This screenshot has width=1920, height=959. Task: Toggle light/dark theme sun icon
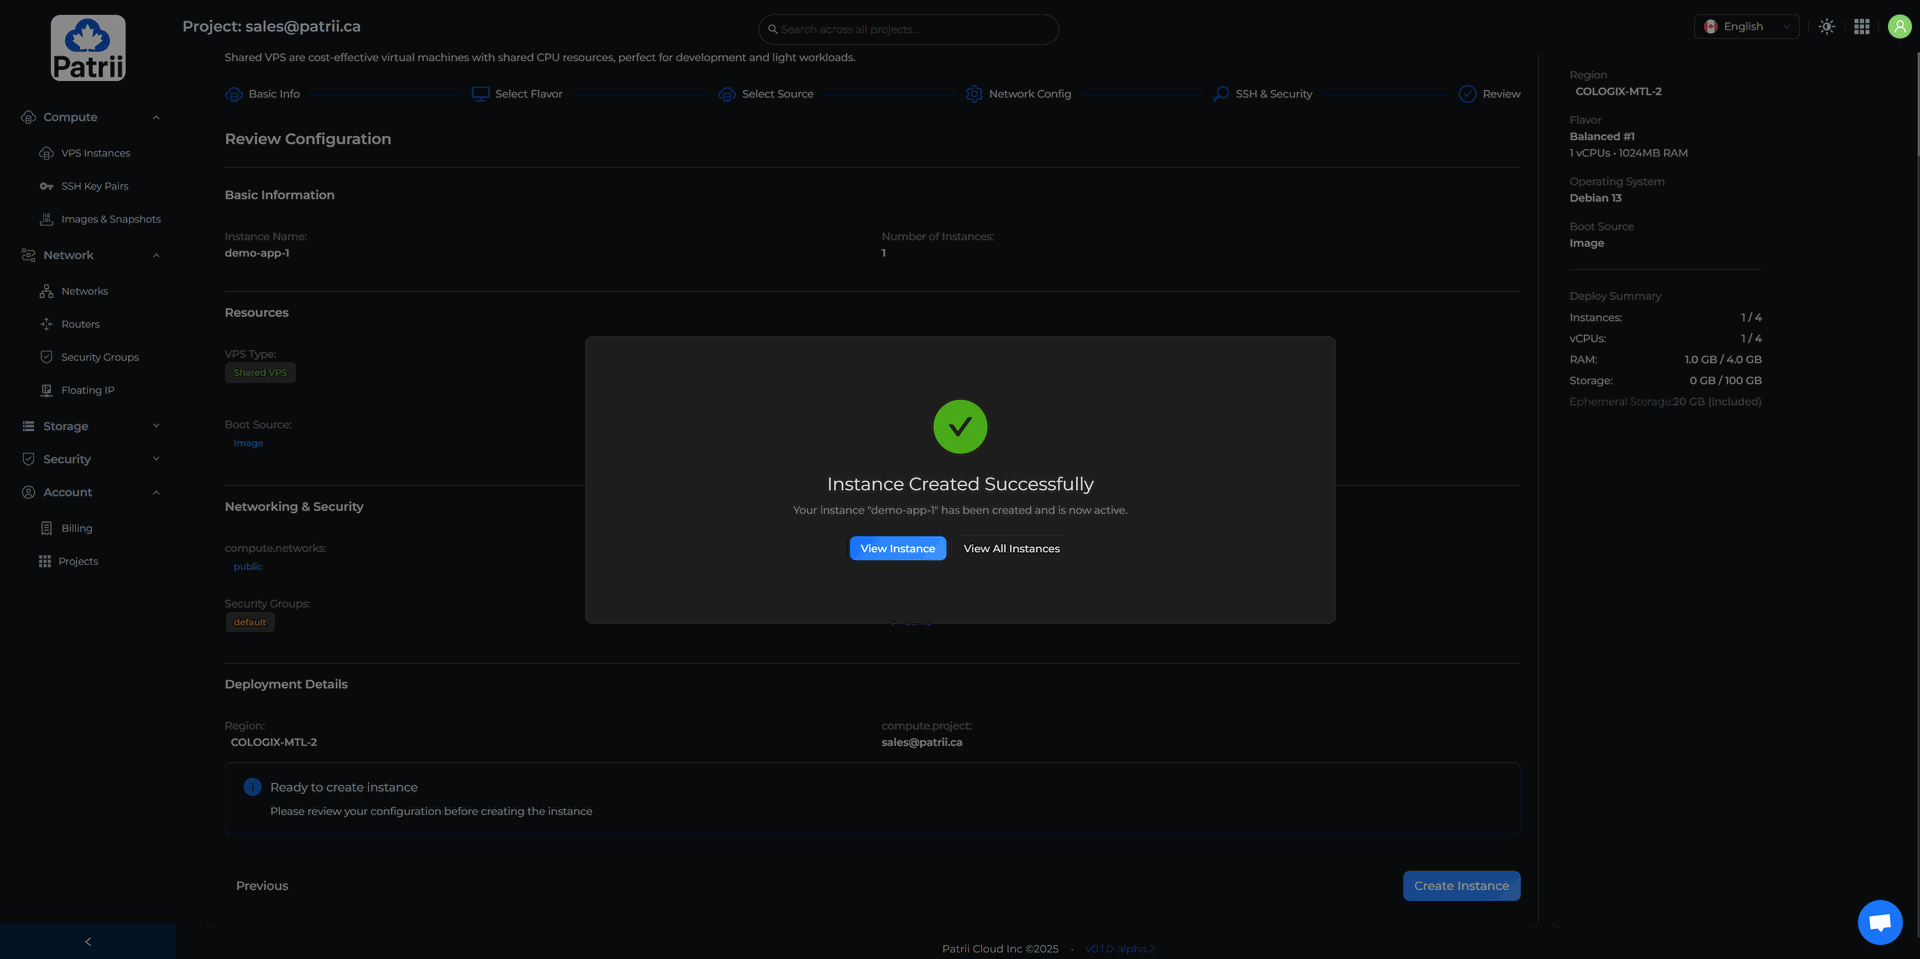click(x=1826, y=27)
